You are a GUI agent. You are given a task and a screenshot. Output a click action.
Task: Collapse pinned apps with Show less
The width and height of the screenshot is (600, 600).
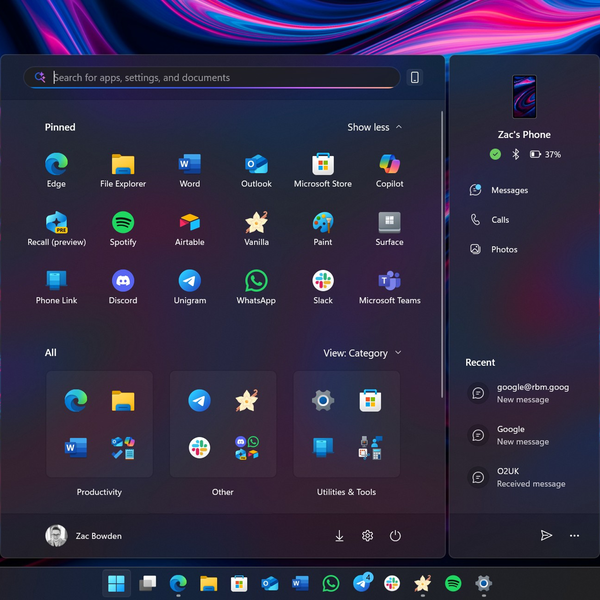click(x=375, y=127)
